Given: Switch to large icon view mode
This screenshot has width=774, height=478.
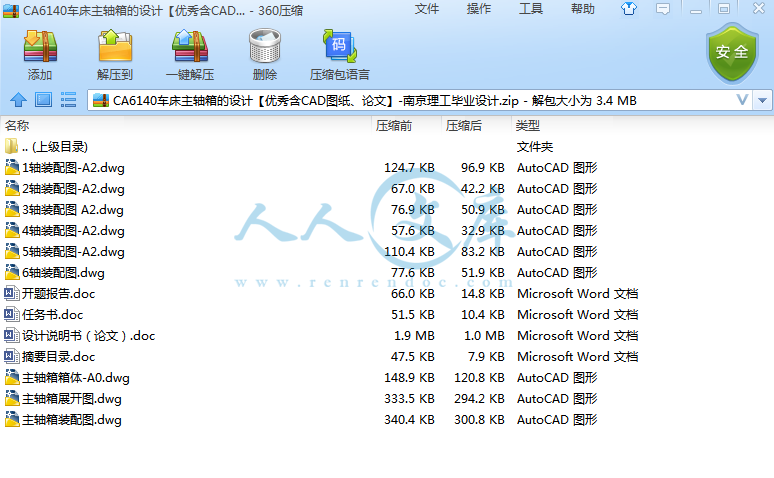Looking at the screenshot, I should click(x=43, y=100).
